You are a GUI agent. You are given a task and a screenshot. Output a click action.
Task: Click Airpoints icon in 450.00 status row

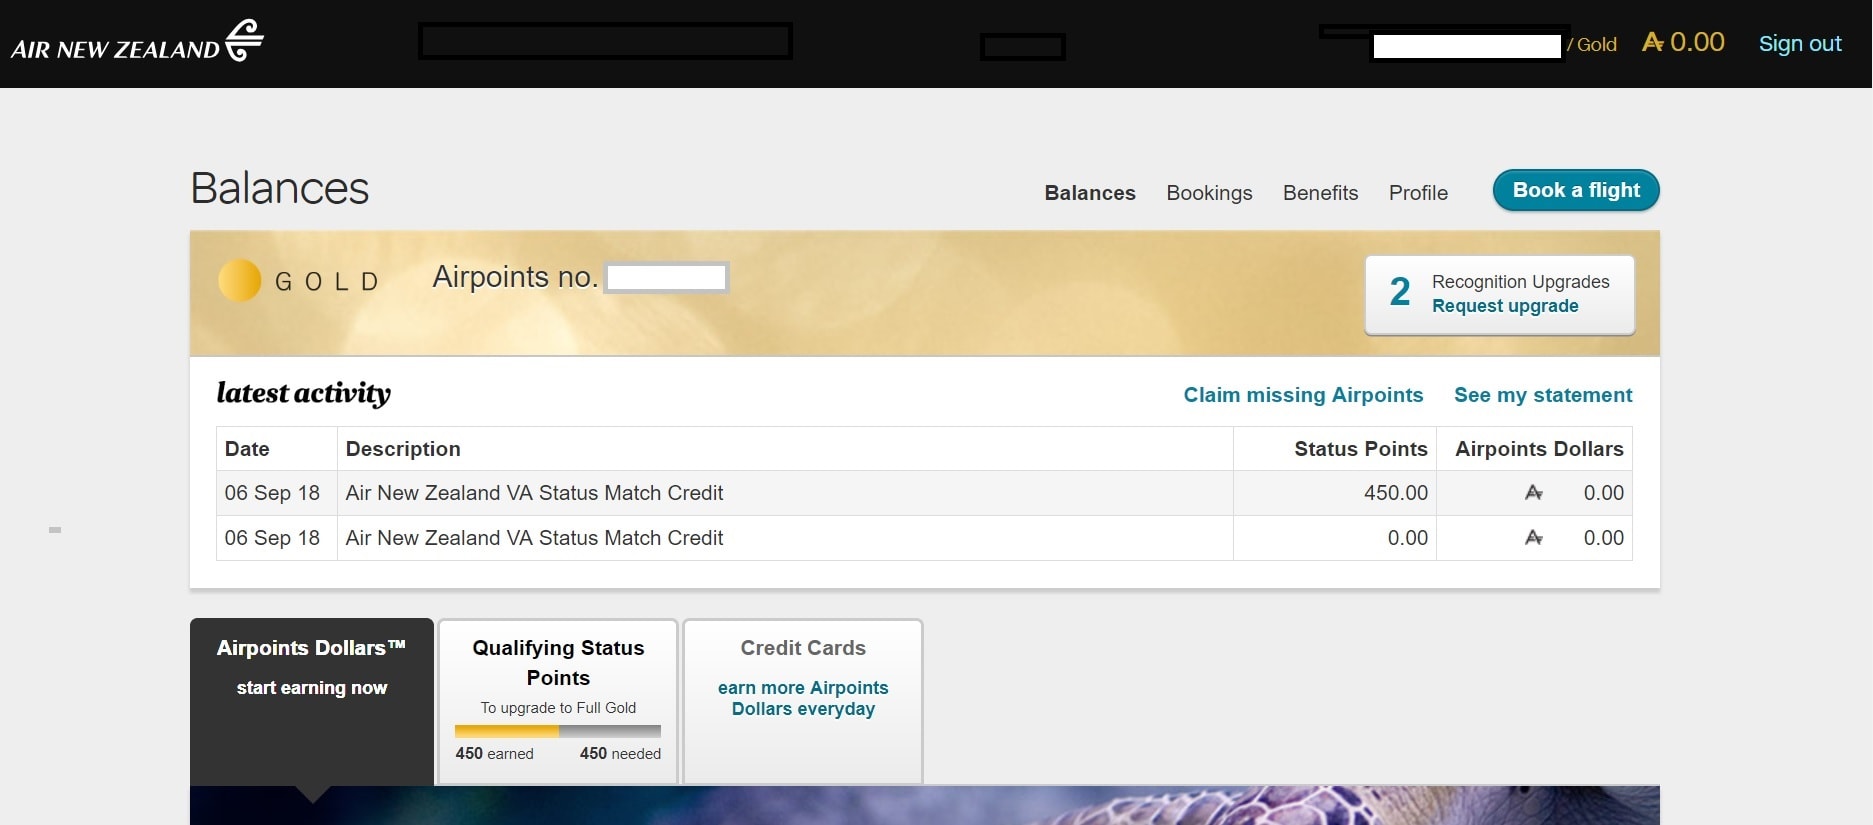[1534, 493]
